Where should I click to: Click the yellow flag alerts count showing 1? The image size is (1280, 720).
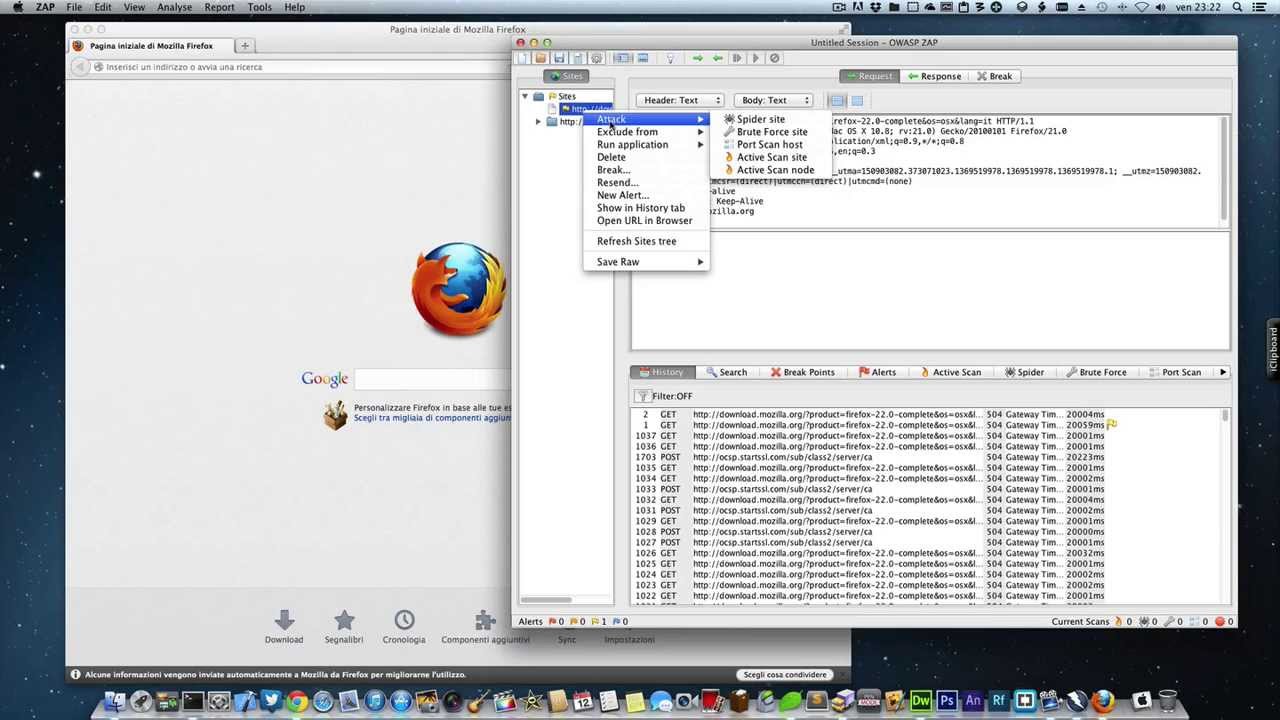(x=601, y=621)
